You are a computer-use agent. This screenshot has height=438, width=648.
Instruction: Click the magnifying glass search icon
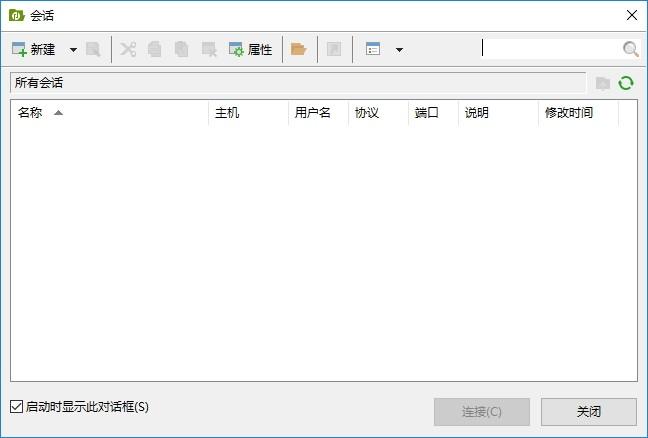tap(631, 49)
